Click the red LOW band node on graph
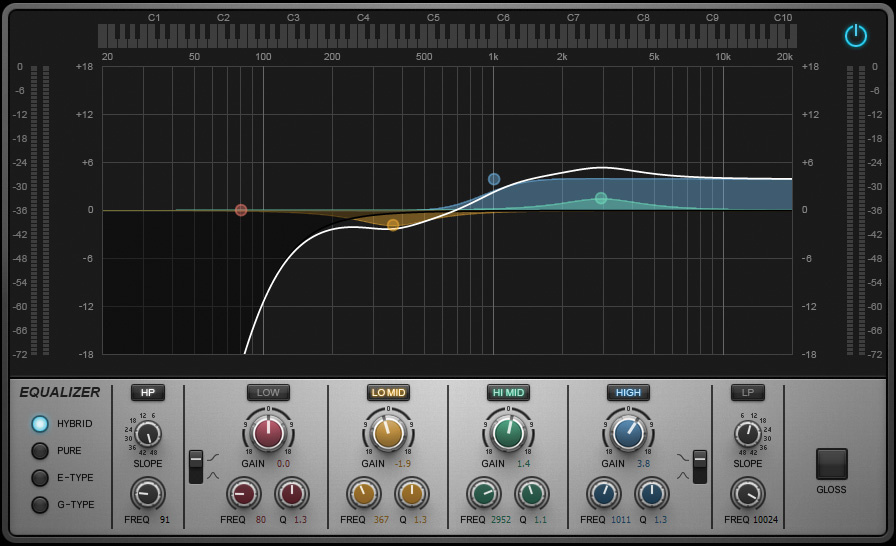The image size is (896, 546). tap(241, 210)
